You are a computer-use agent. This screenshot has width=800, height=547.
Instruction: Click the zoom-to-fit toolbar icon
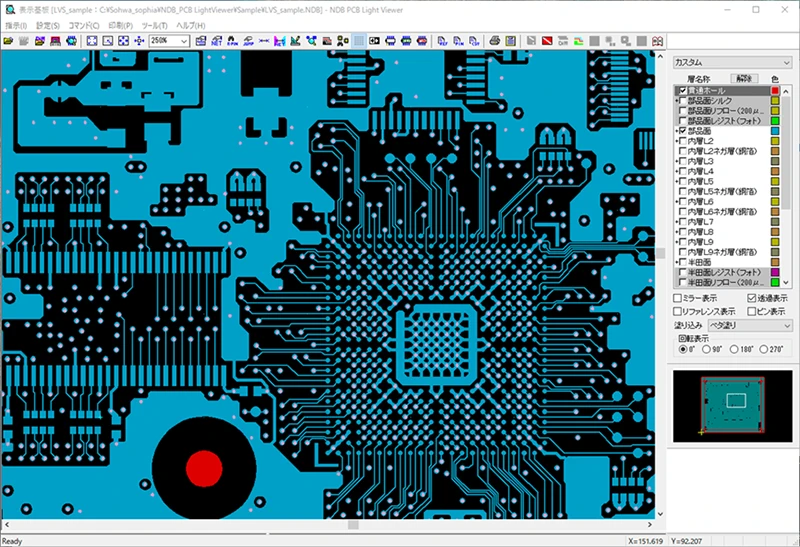91,41
